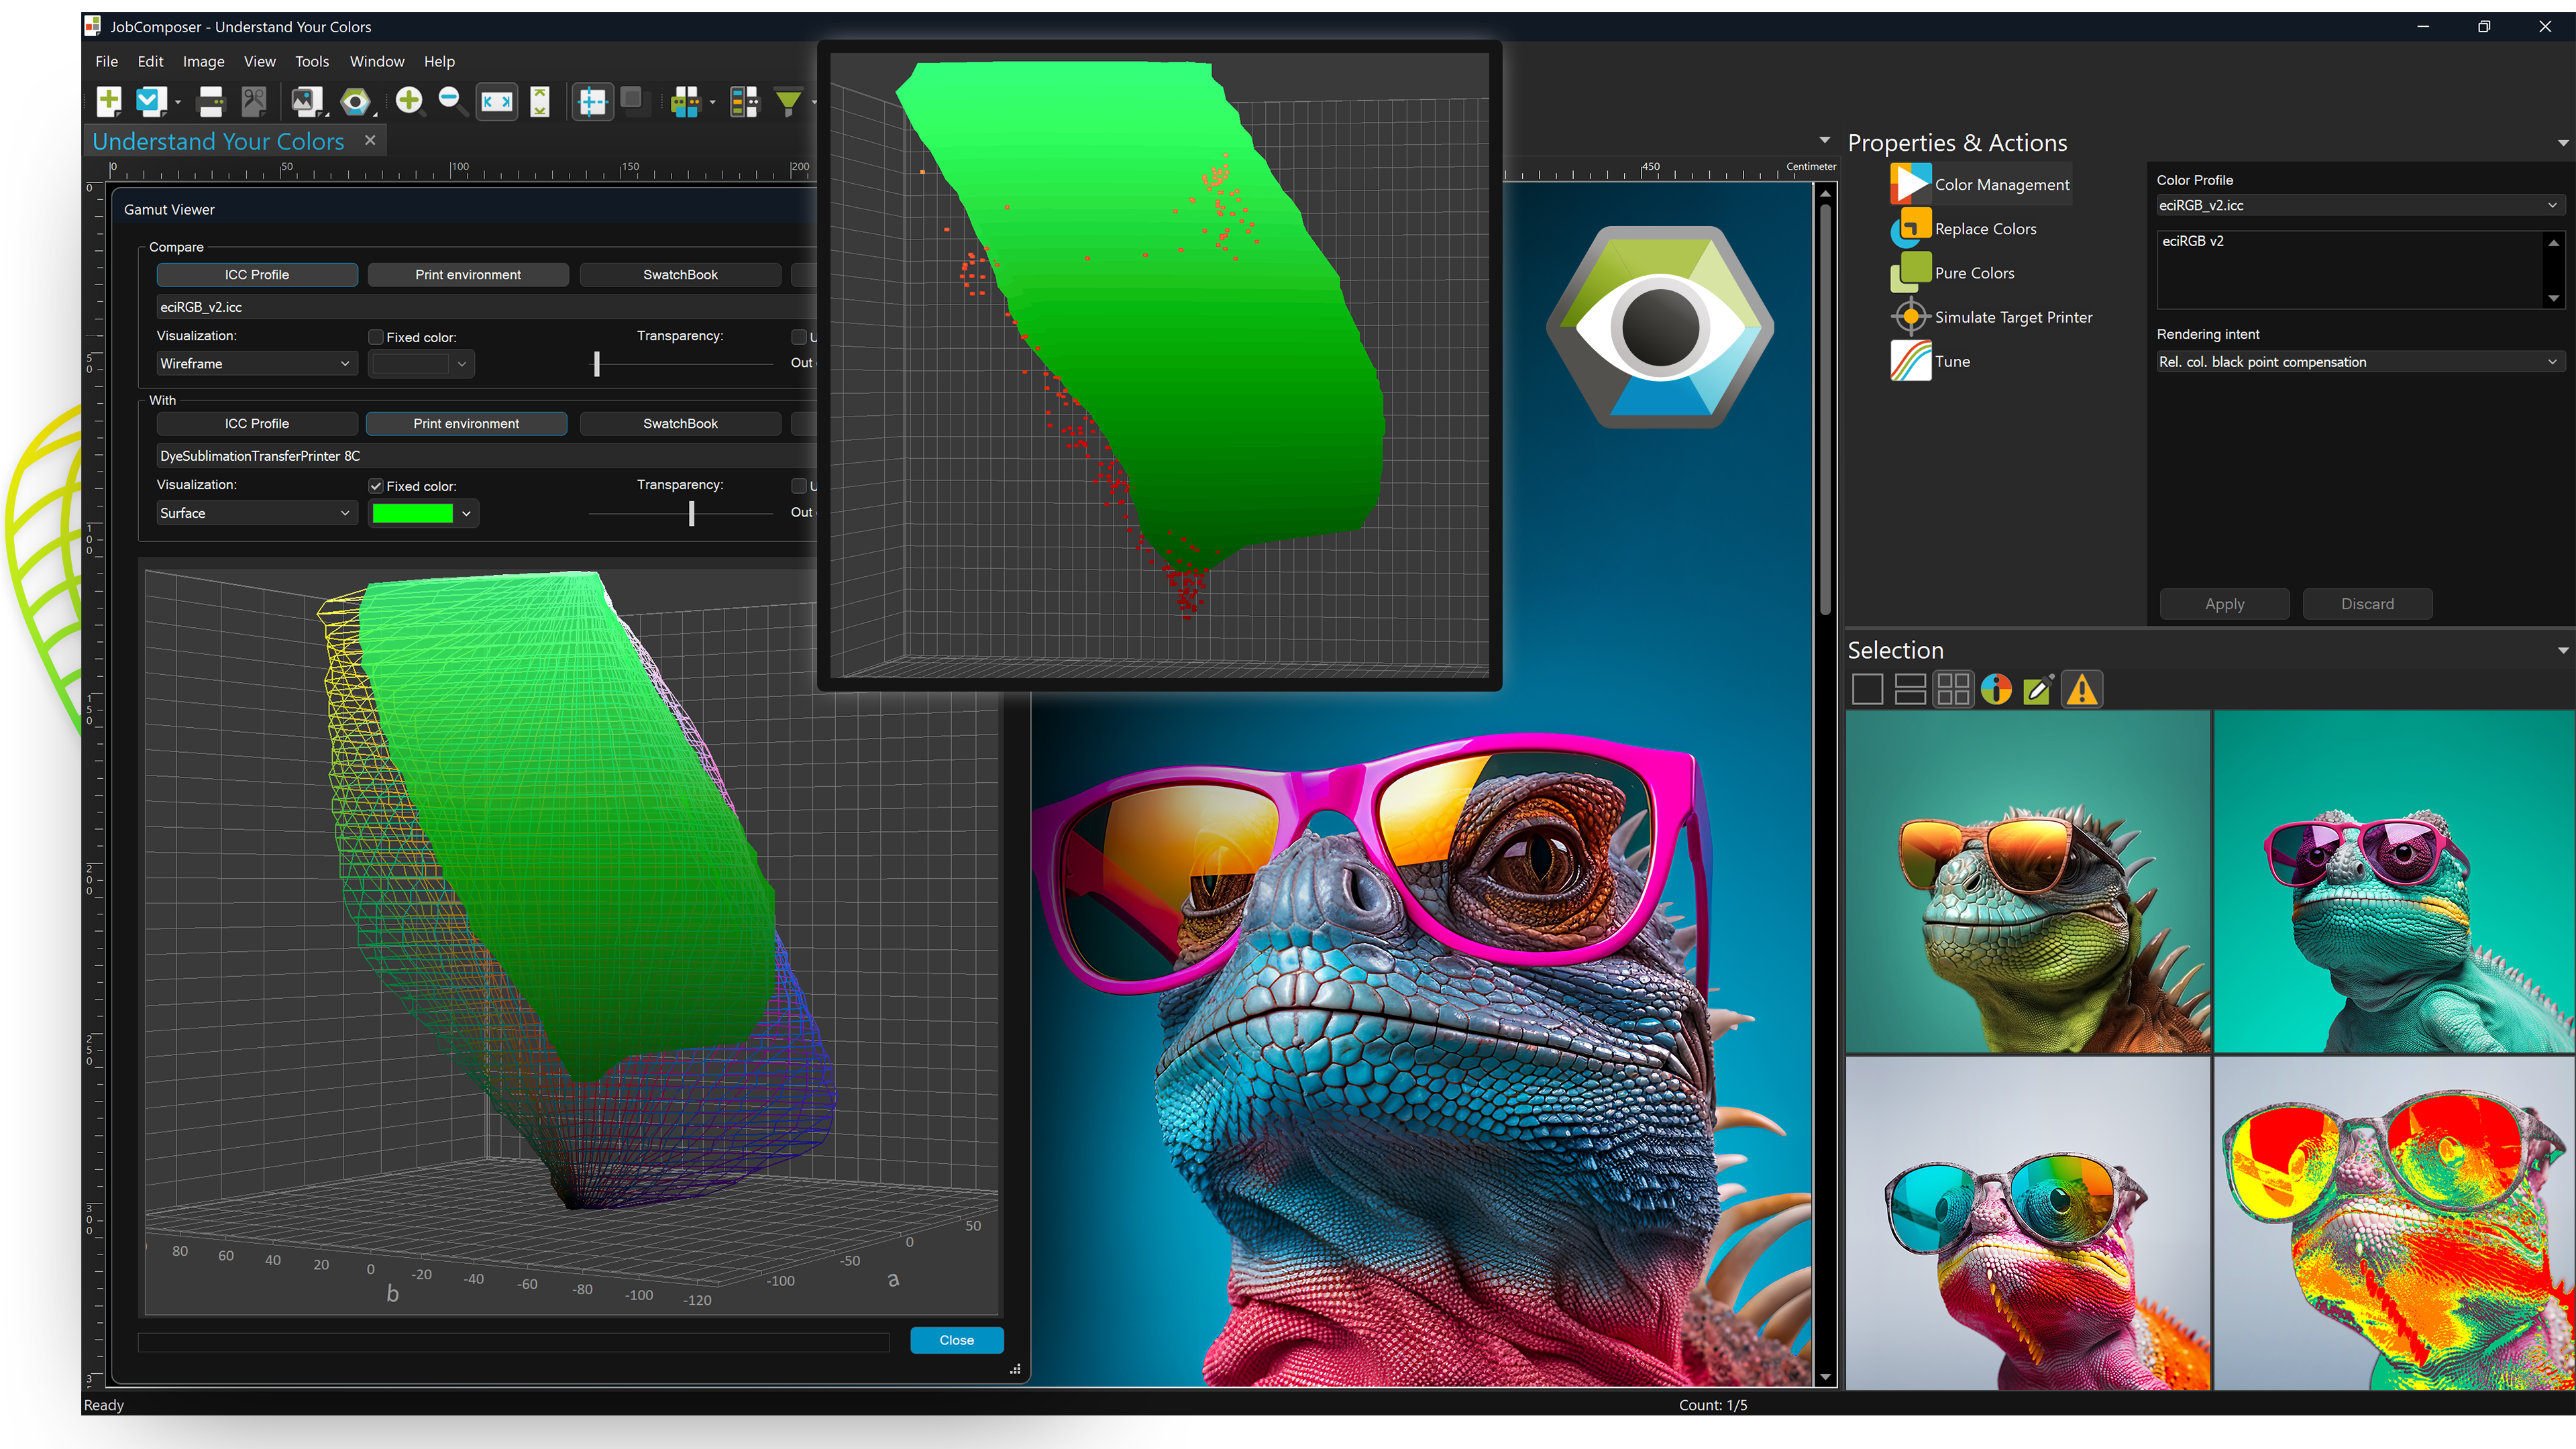Click the Fit to Width toolbar icon
This screenshot has height=1449, width=2576.
pos(496,101)
